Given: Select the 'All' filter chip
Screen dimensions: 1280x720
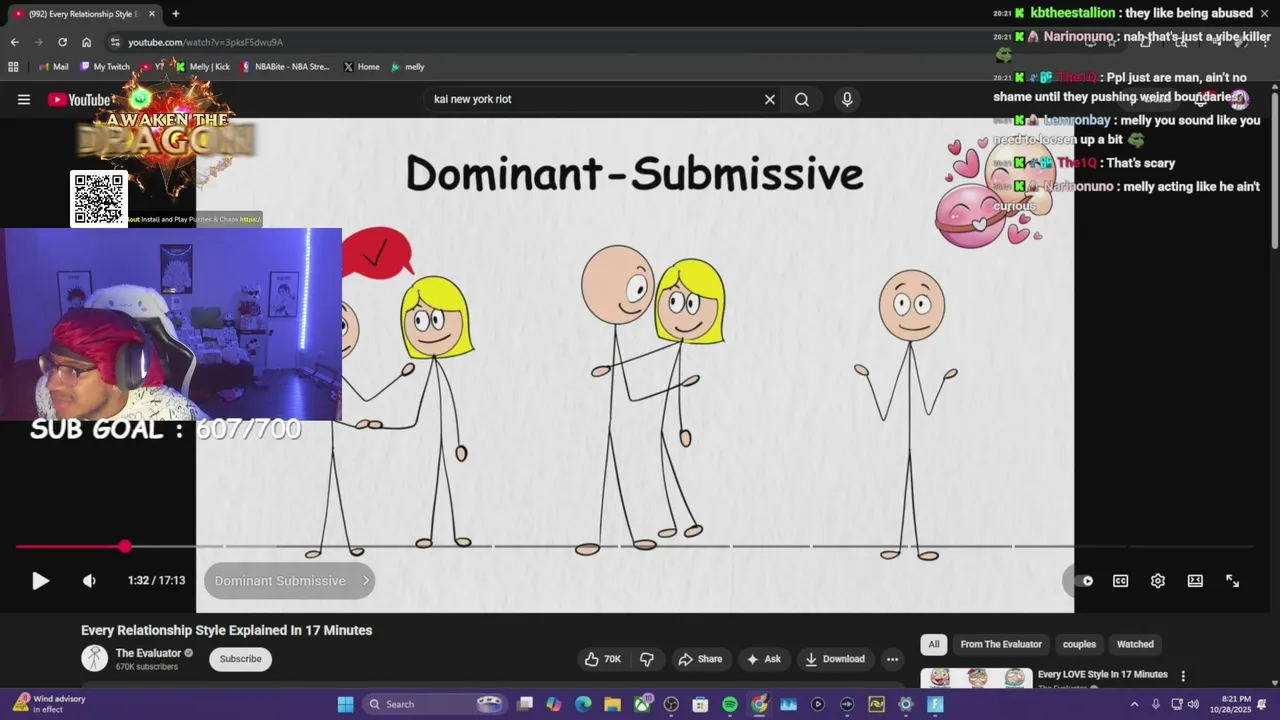Looking at the screenshot, I should 934,644.
